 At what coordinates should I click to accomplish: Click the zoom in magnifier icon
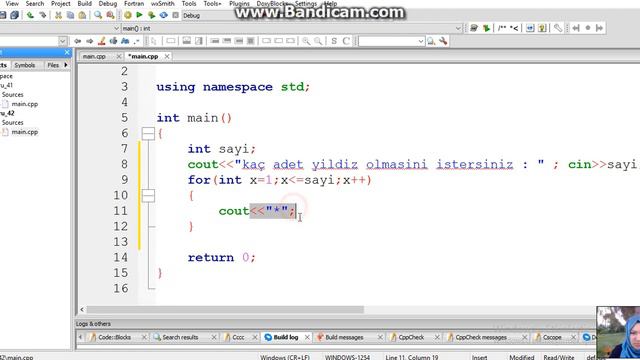click(x=306, y=41)
